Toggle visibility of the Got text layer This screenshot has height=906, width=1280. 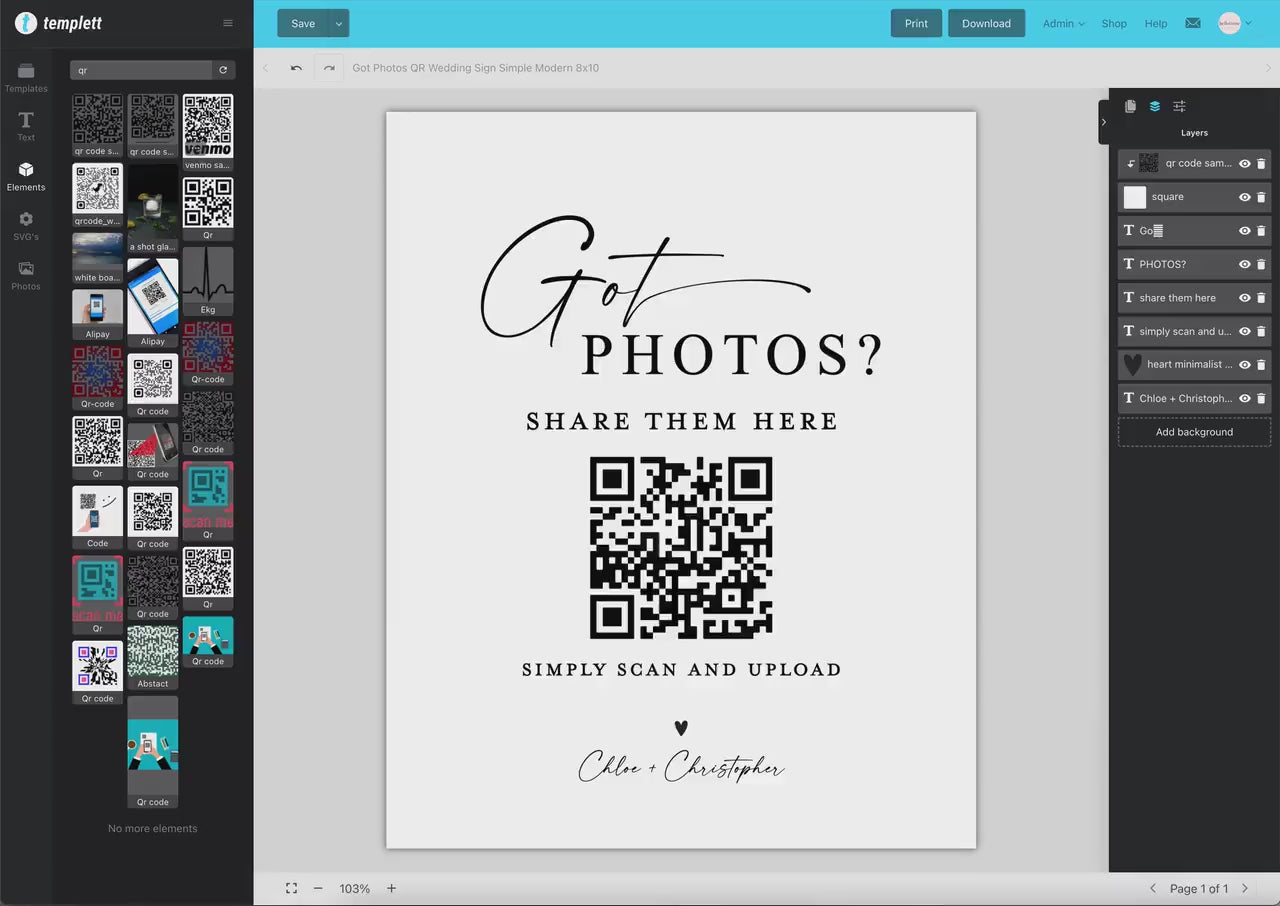click(1245, 230)
